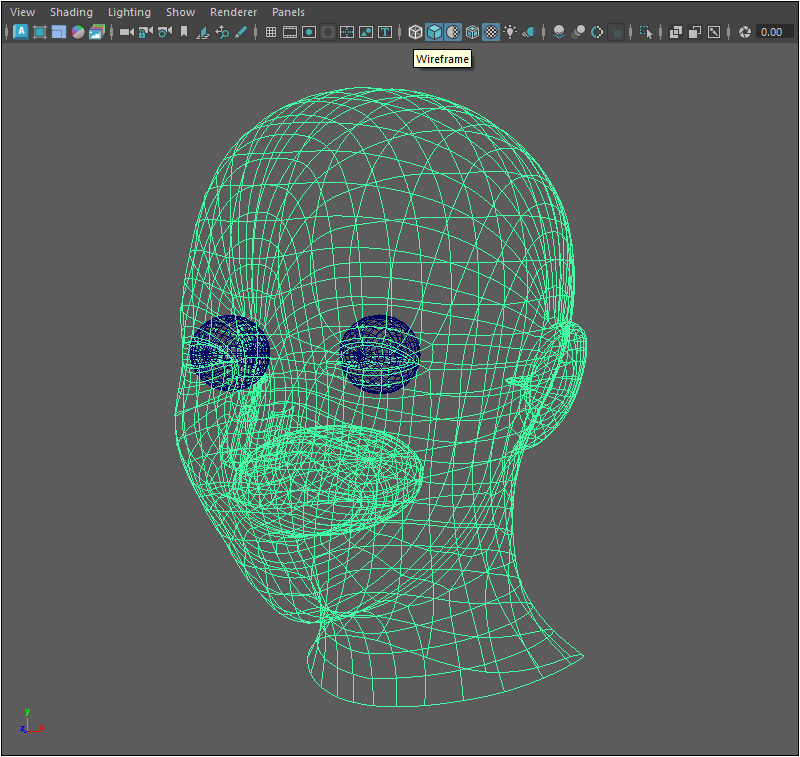Open the Panels menu
The image size is (800, 757).
pos(288,12)
